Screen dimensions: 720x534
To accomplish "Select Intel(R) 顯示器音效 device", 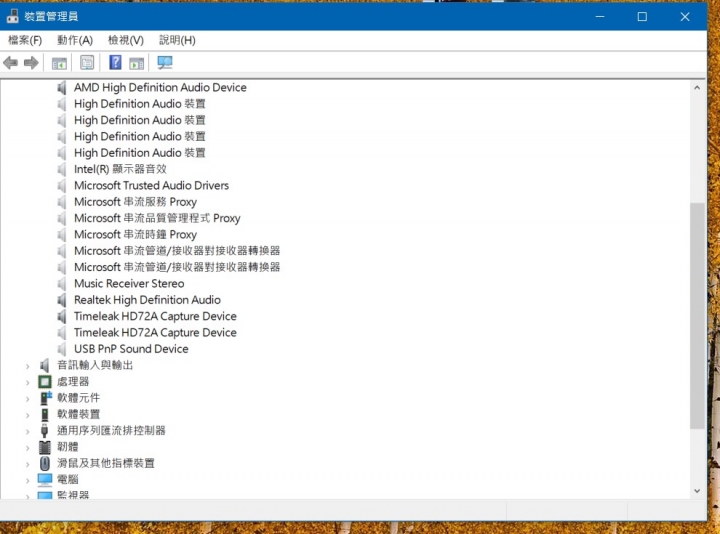I will pos(120,169).
